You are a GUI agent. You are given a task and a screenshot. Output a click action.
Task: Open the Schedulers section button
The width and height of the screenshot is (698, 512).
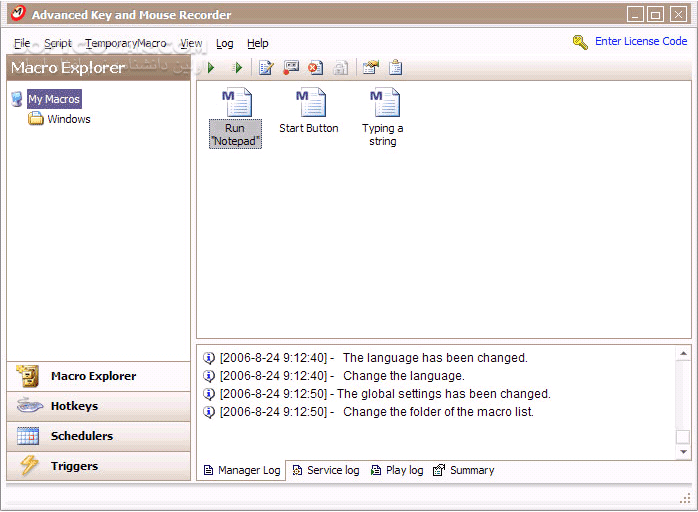(98, 436)
